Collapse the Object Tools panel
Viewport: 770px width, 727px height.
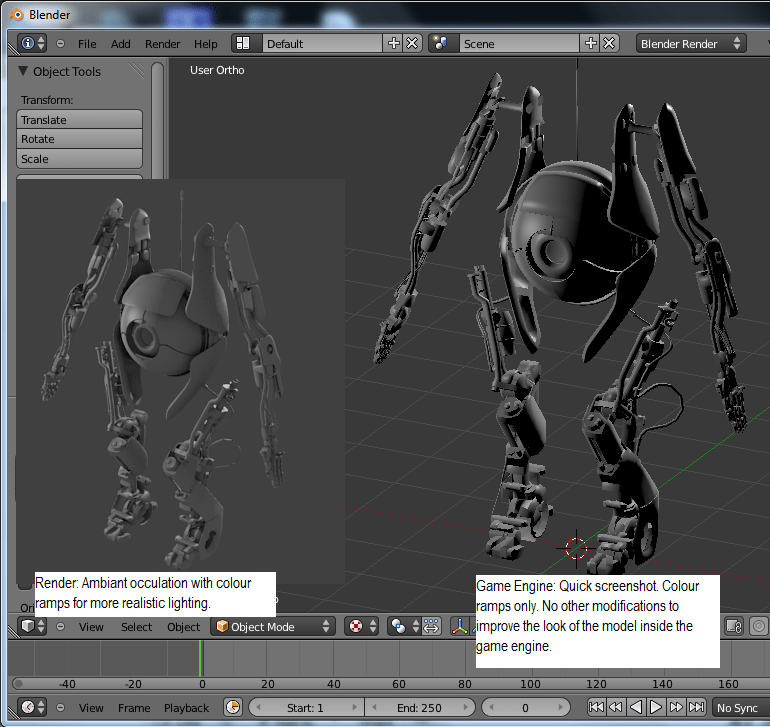point(23,71)
